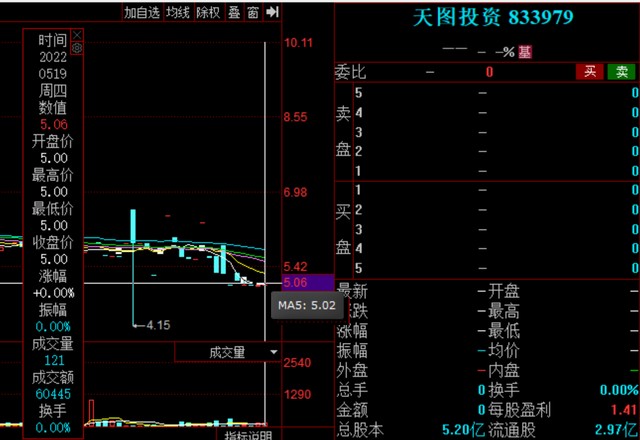Close the data info panel

[77, 35]
